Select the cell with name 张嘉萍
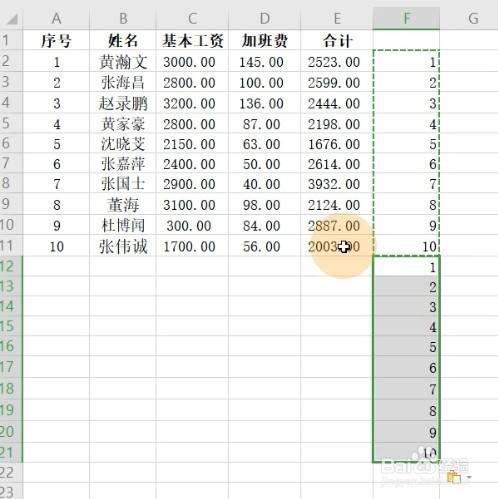498x499 pixels. pyautogui.click(x=123, y=164)
